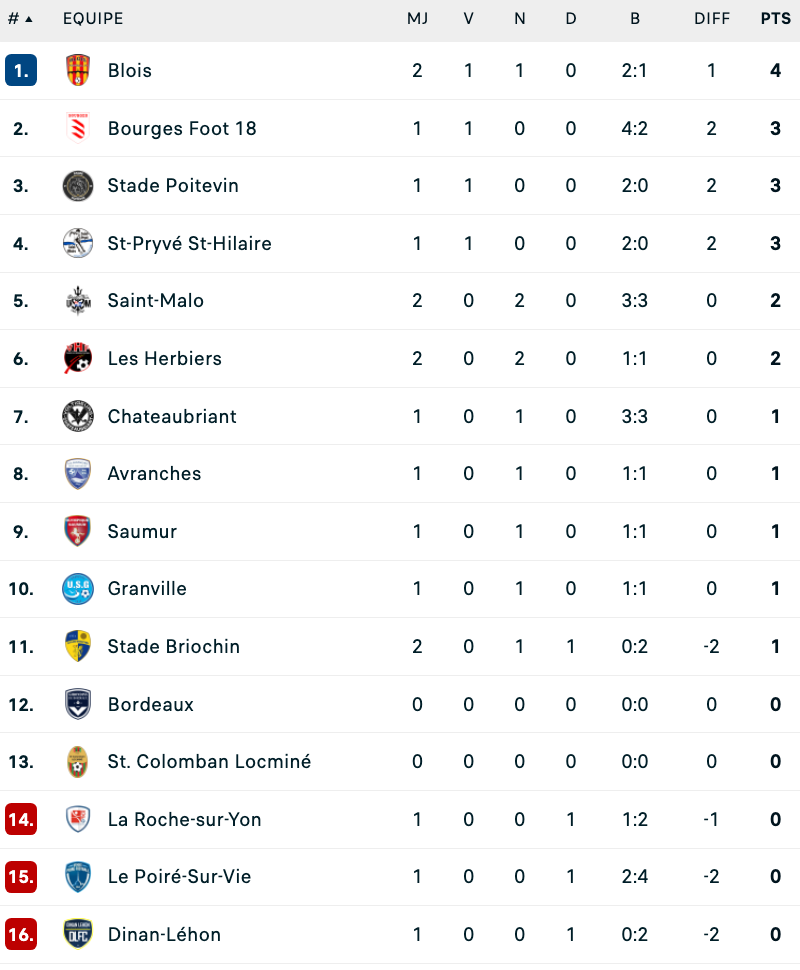
Task: Open the St-Pryvé St-Hilaire team link
Action: point(189,243)
